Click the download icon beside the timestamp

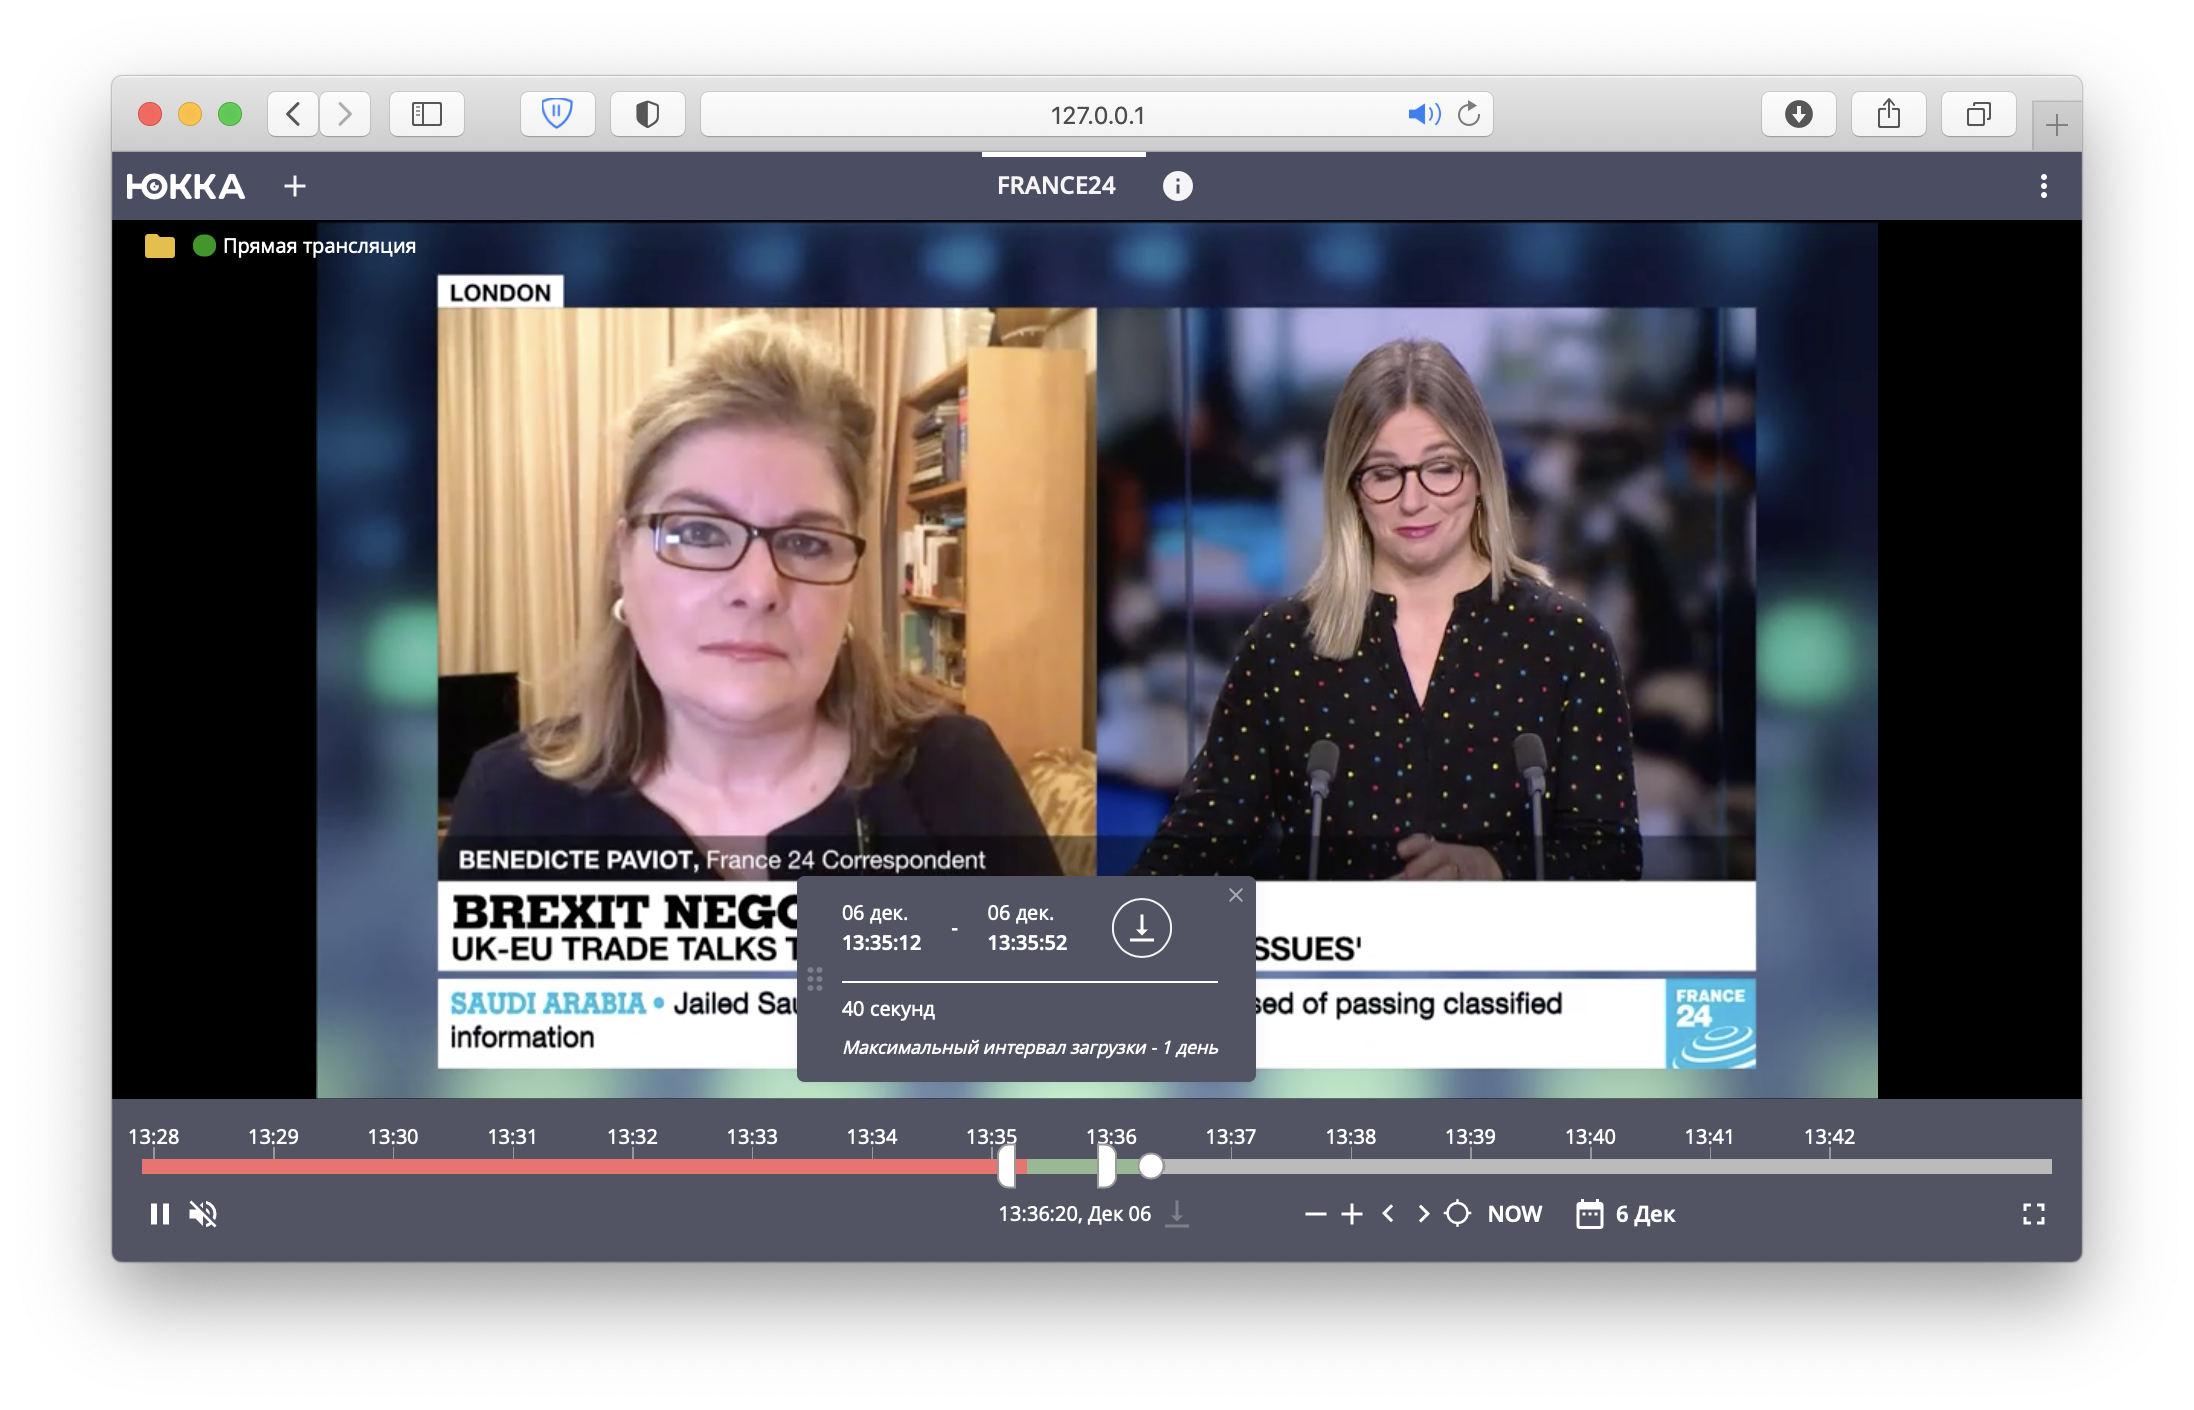pos(1178,1214)
